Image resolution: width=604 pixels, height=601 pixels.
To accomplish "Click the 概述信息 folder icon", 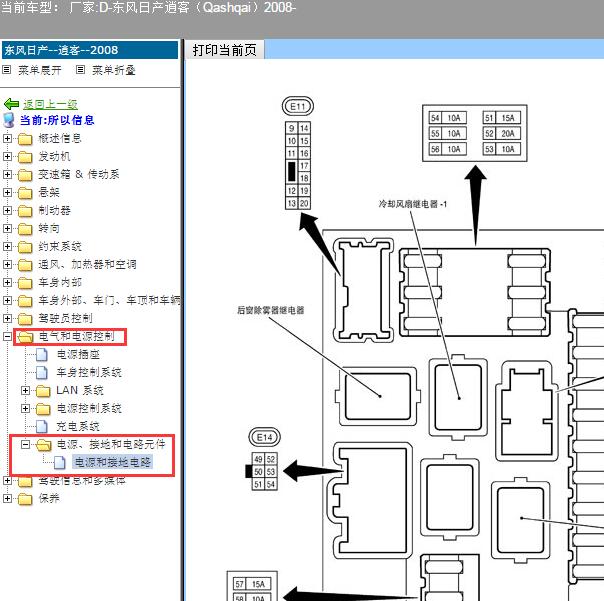I will coord(25,139).
